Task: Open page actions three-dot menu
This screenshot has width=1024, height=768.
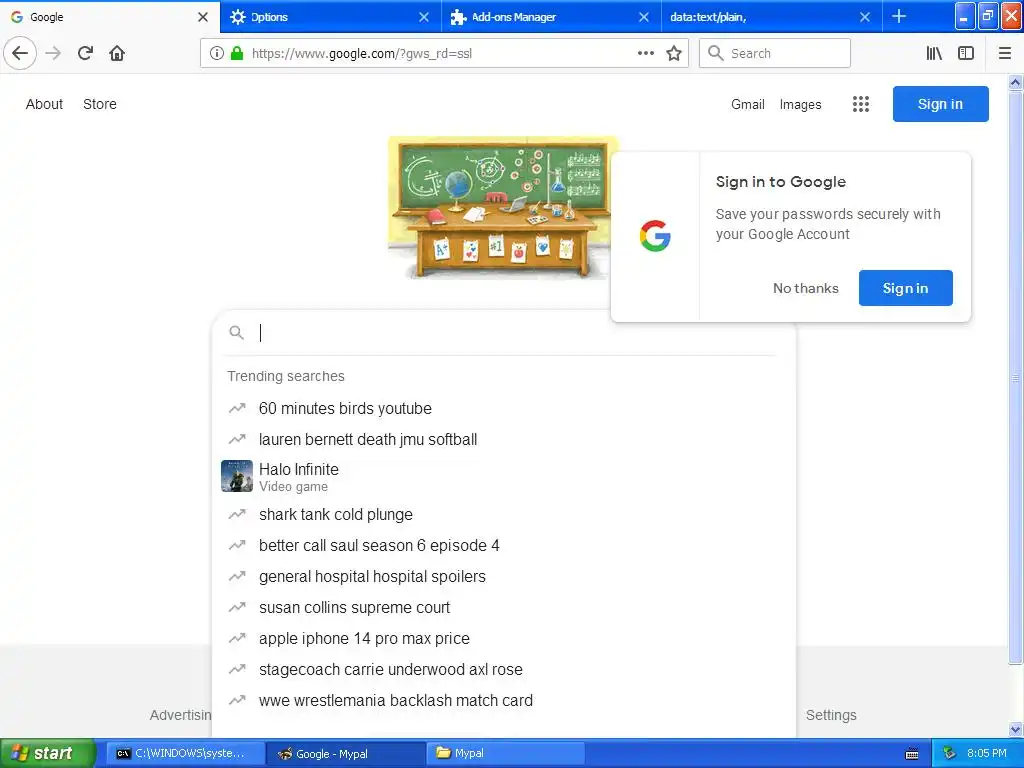Action: tap(646, 53)
